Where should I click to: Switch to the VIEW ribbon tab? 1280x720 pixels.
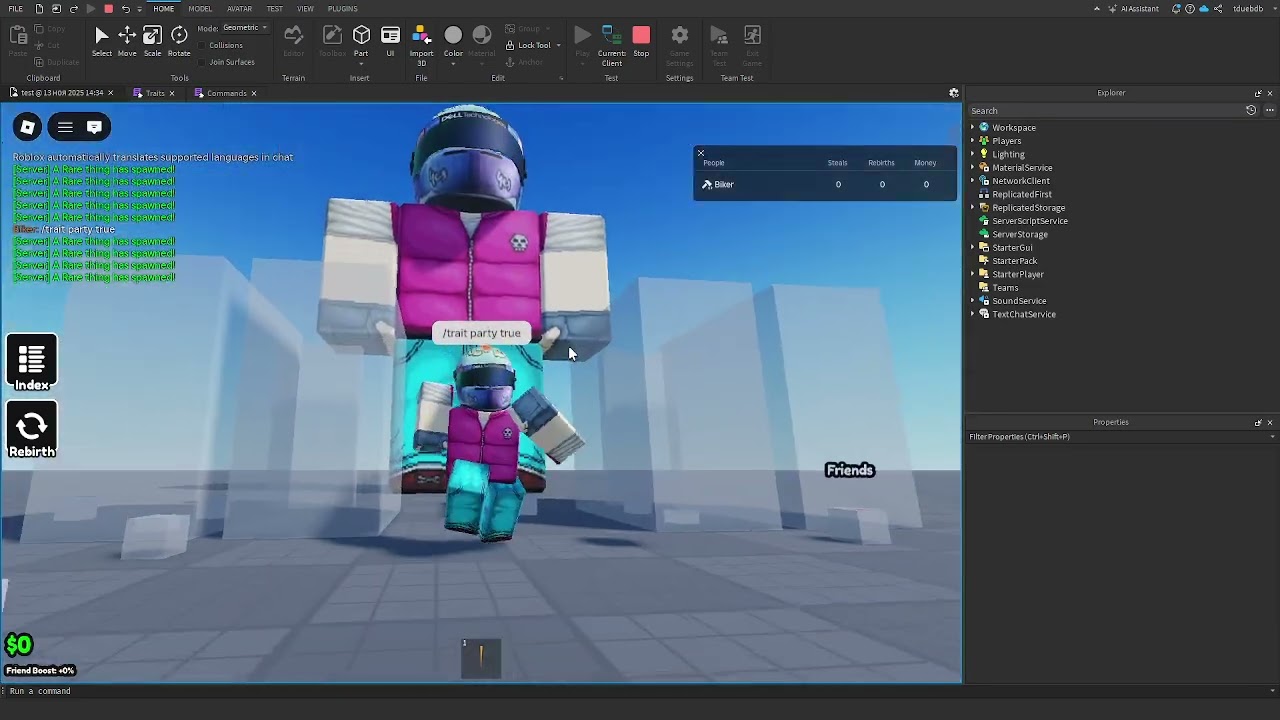305,8
